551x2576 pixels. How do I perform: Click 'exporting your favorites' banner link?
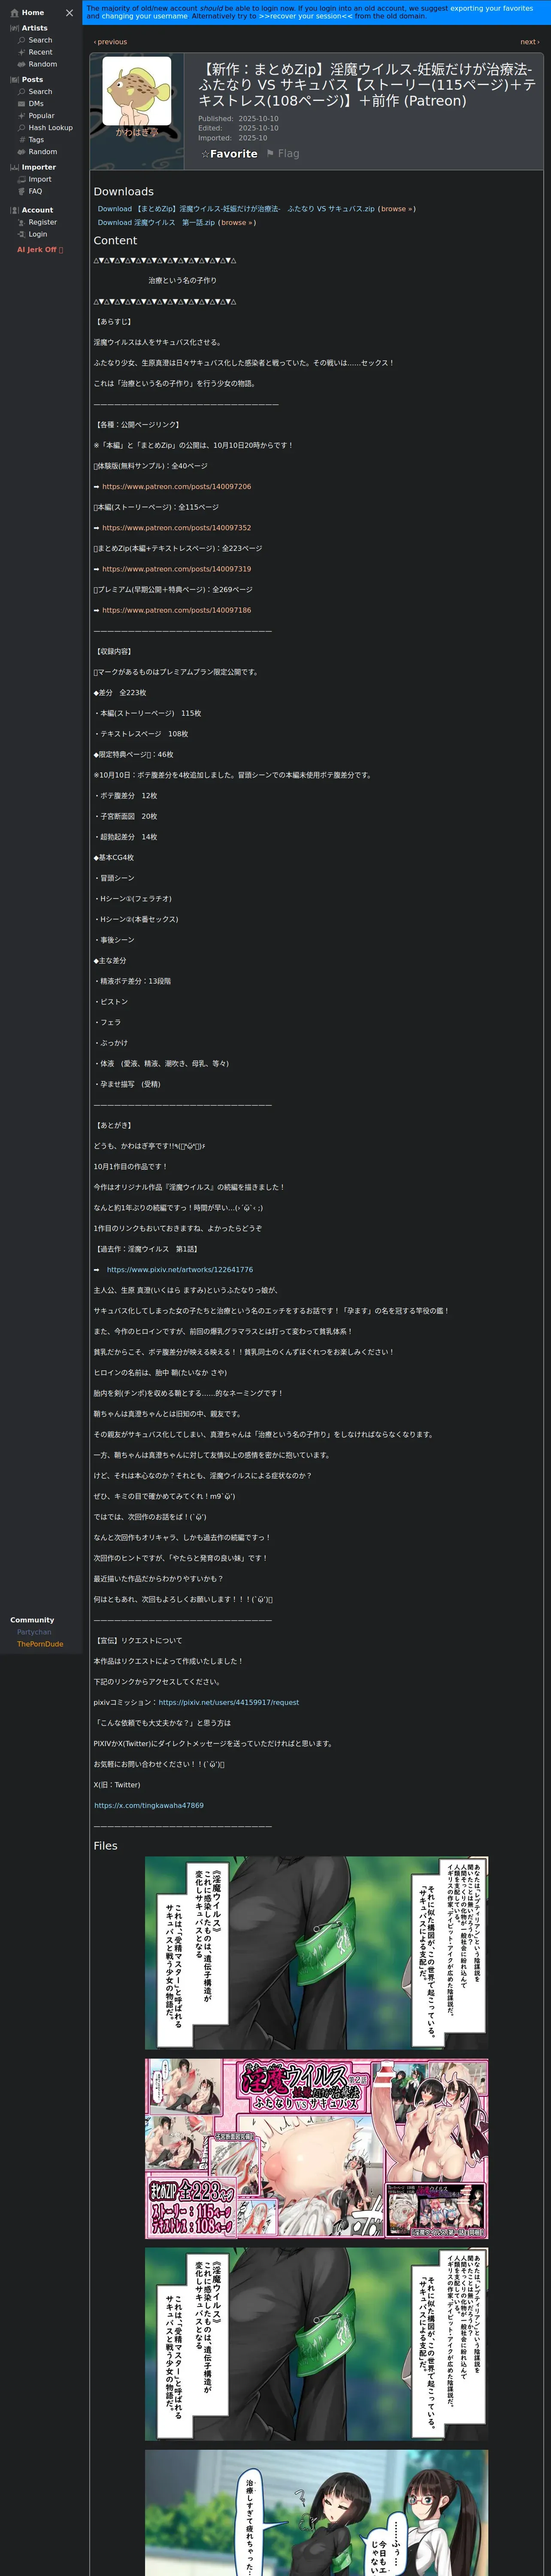point(491,8)
